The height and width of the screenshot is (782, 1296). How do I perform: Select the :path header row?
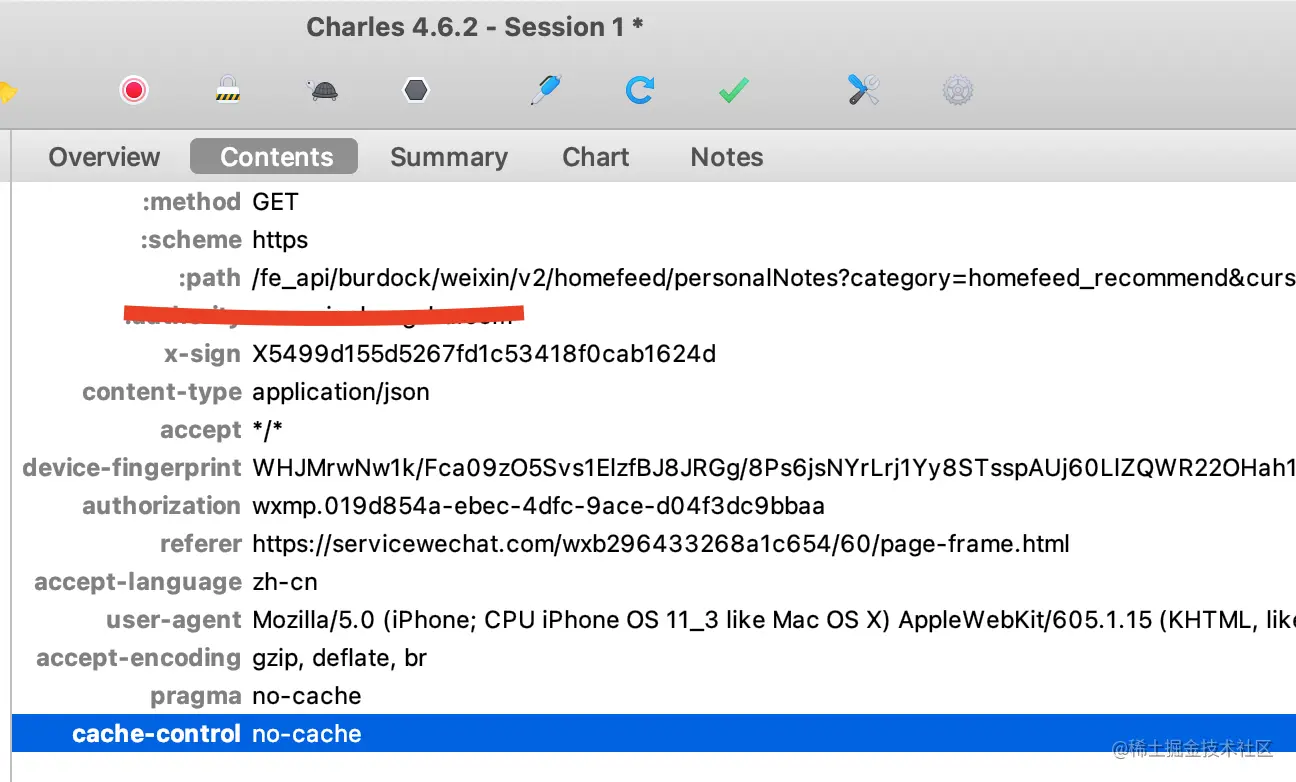click(654, 278)
